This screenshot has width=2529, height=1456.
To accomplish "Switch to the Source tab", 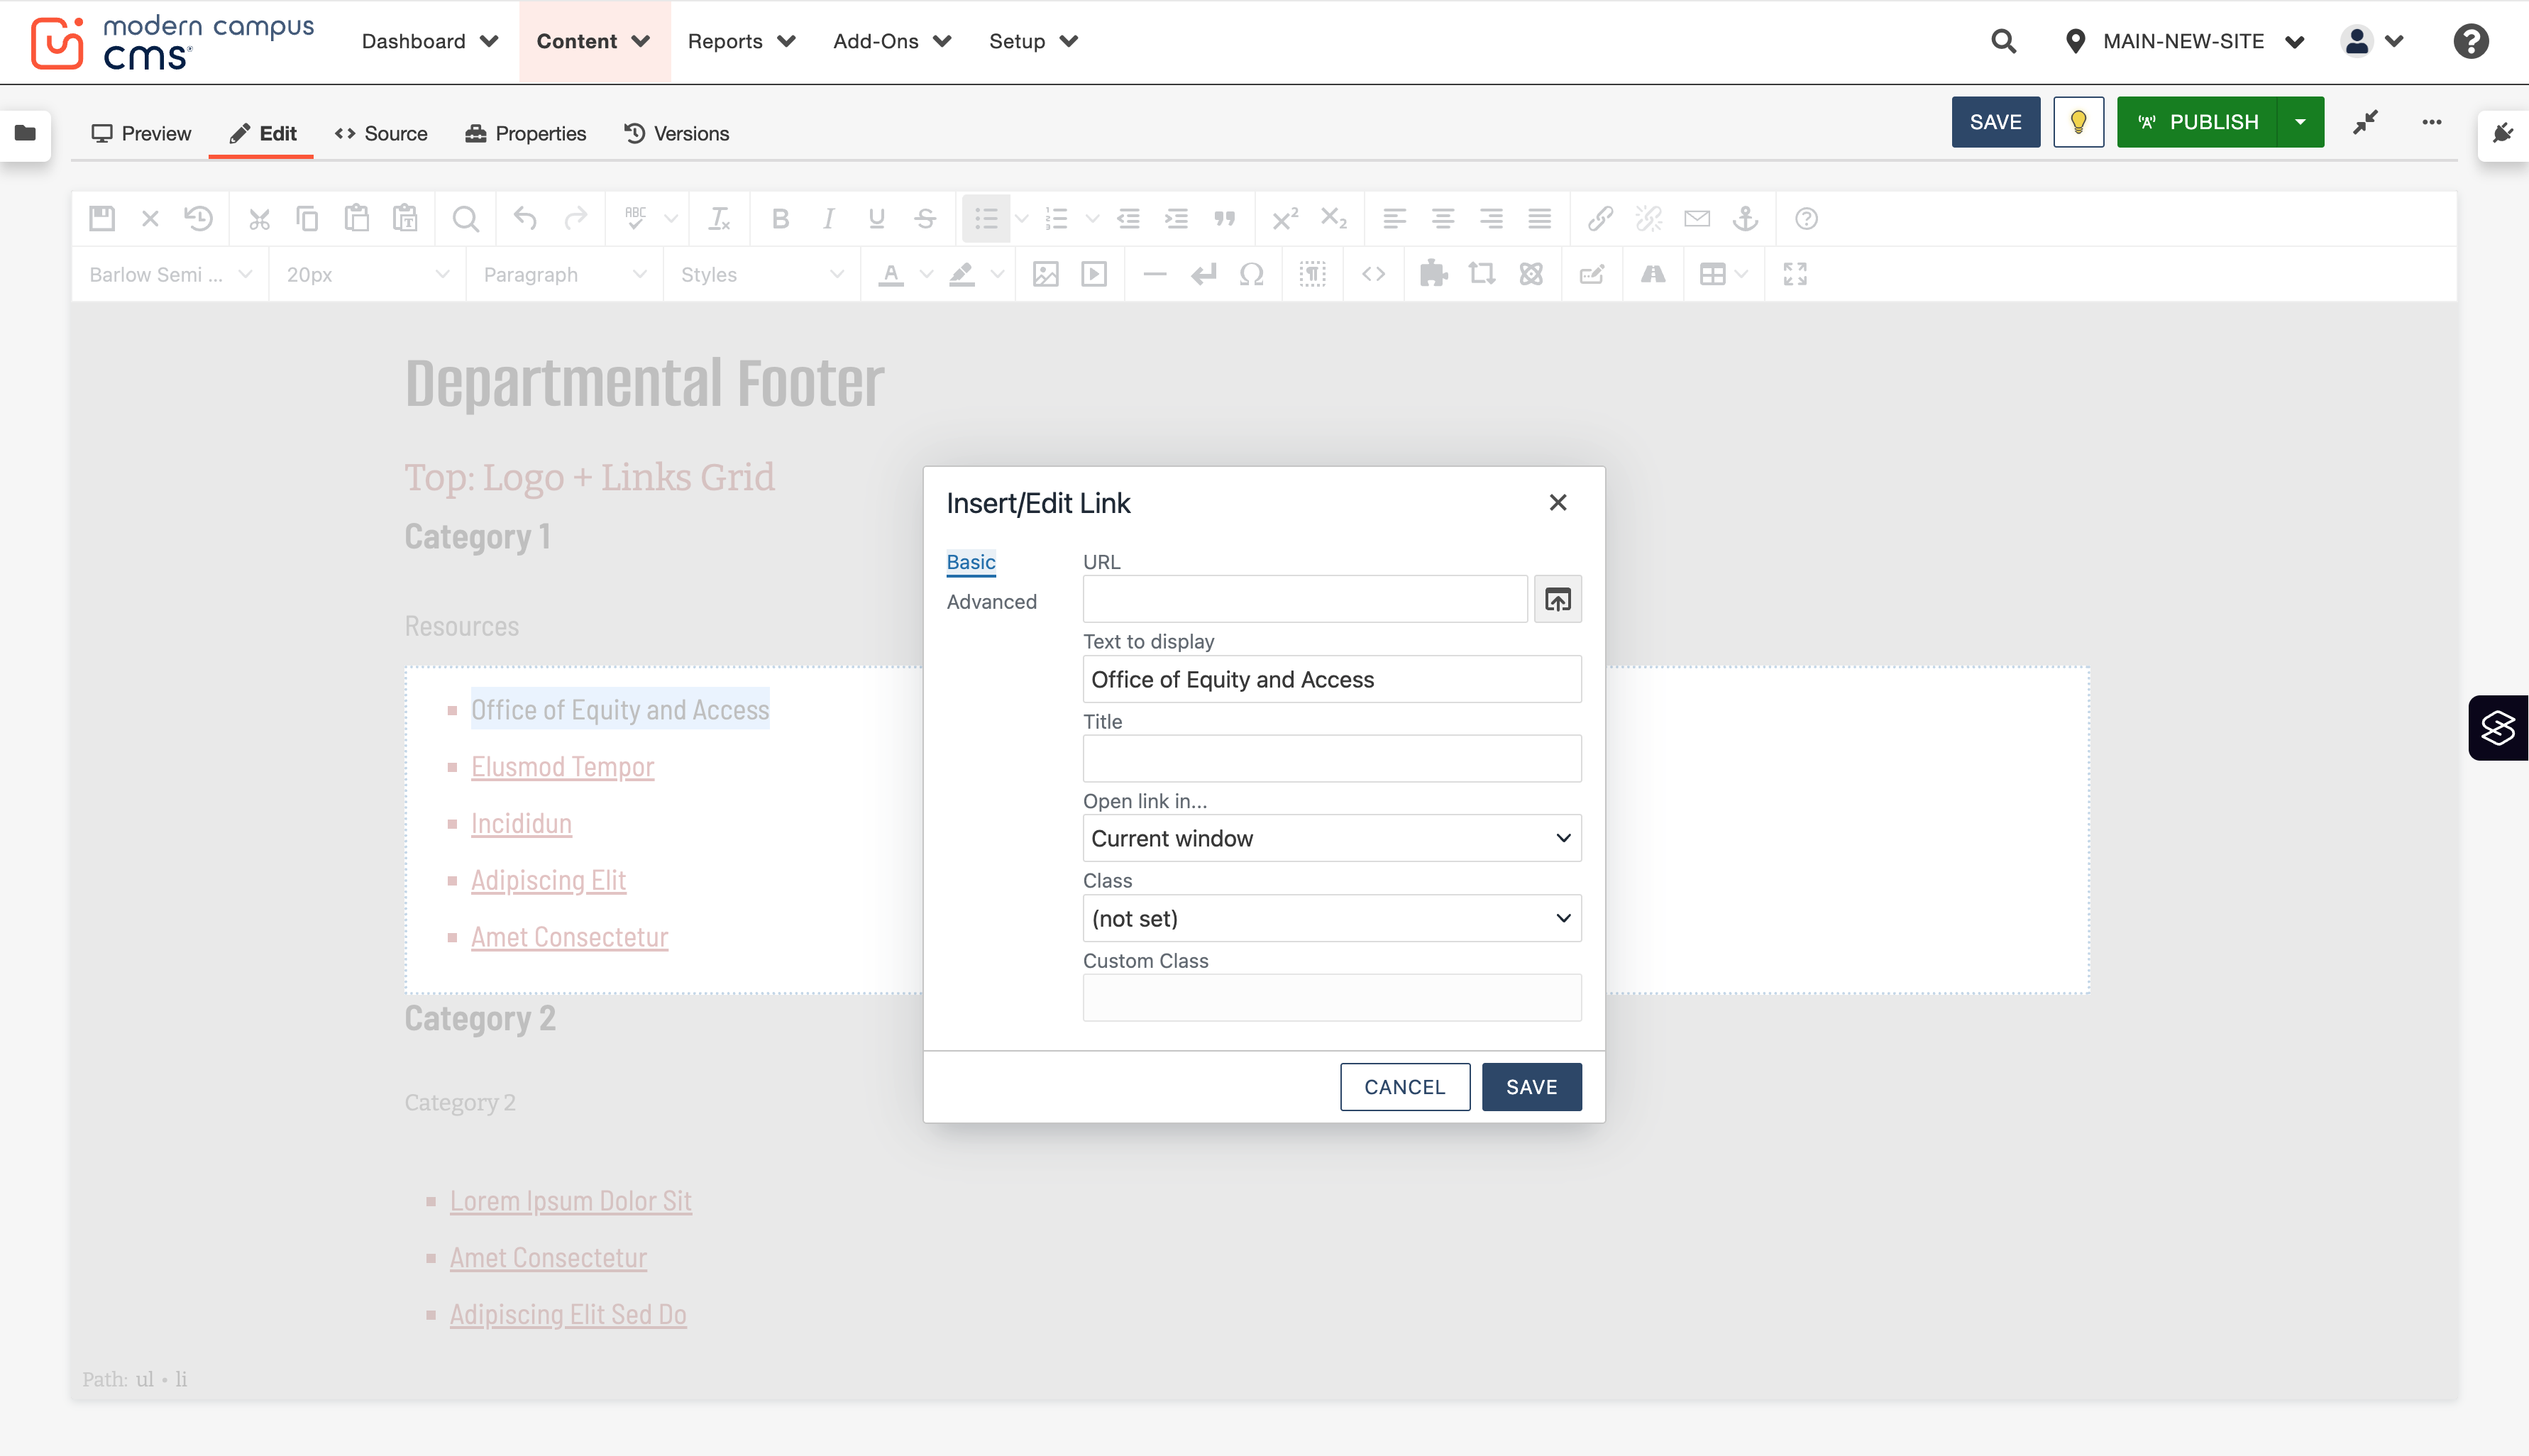I will click(x=381, y=133).
